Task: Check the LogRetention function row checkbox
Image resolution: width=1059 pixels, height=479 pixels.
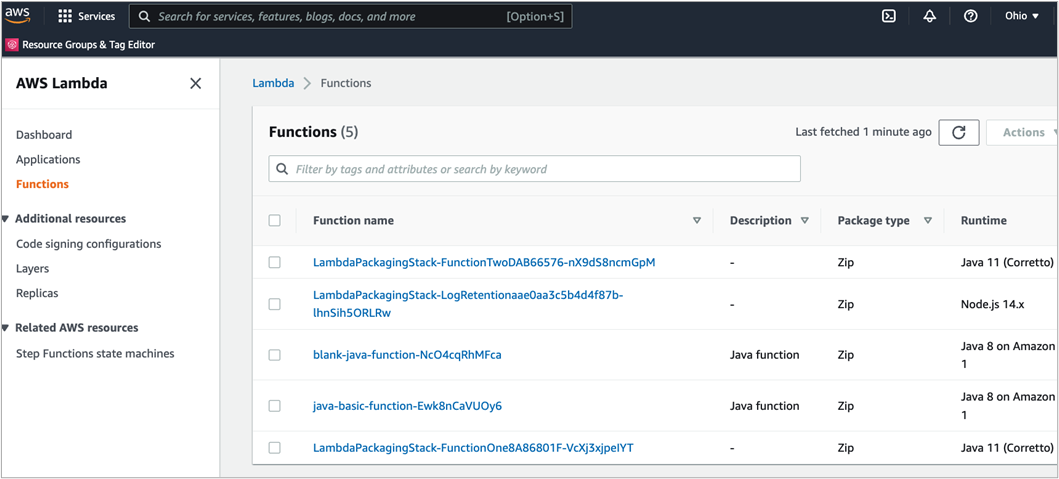Action: [274, 304]
